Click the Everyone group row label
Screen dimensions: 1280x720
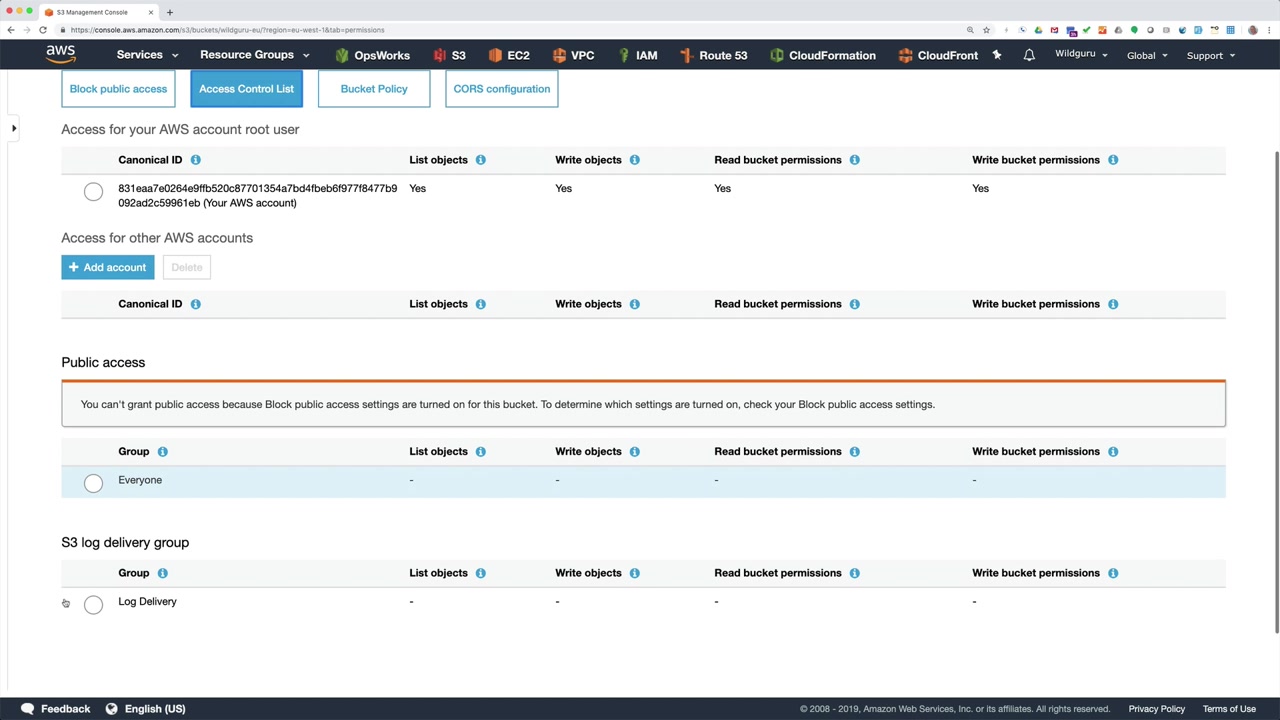tap(140, 480)
